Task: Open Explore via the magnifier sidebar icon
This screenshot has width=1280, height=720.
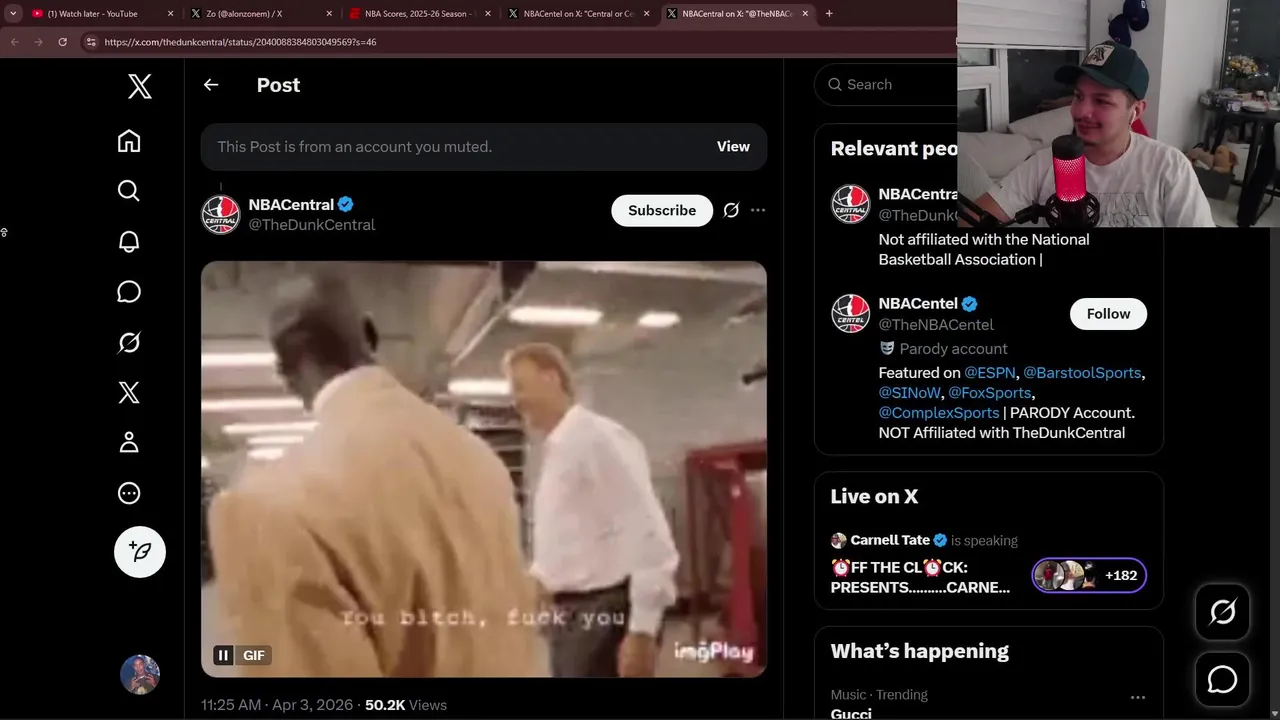Action: 129,191
